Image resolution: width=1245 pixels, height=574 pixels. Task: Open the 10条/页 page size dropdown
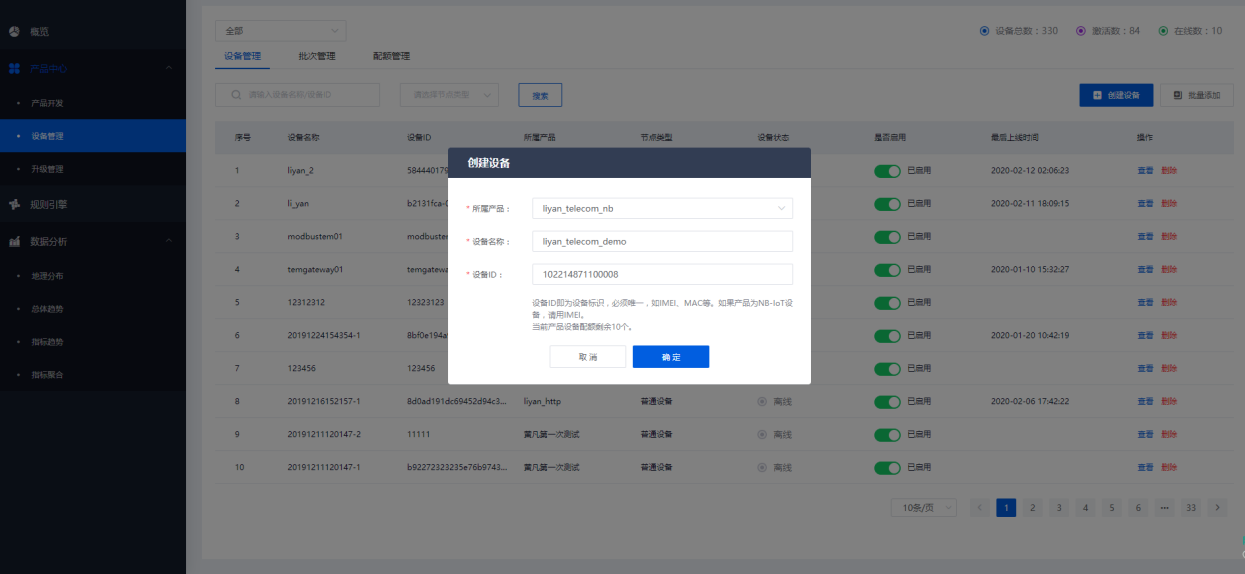click(x=923, y=508)
